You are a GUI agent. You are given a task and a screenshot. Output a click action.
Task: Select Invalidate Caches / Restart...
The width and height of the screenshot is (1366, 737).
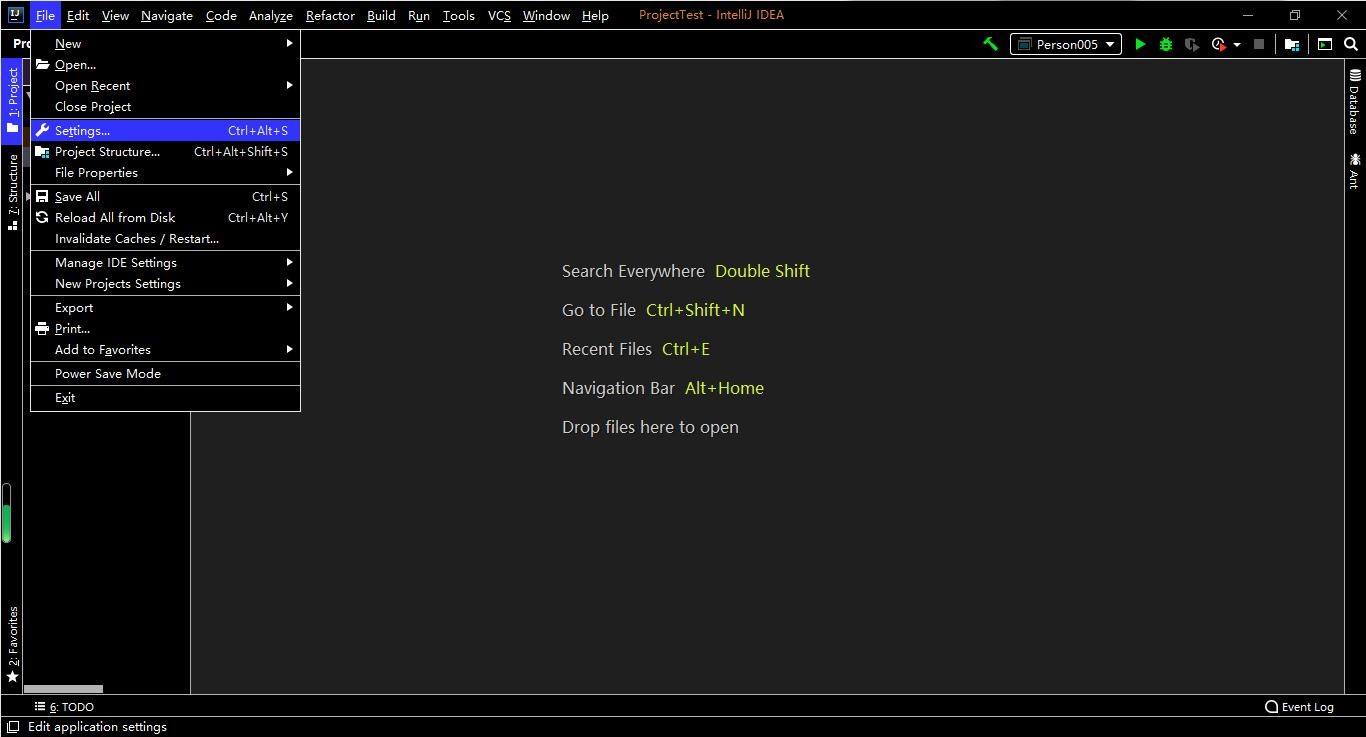pos(136,239)
